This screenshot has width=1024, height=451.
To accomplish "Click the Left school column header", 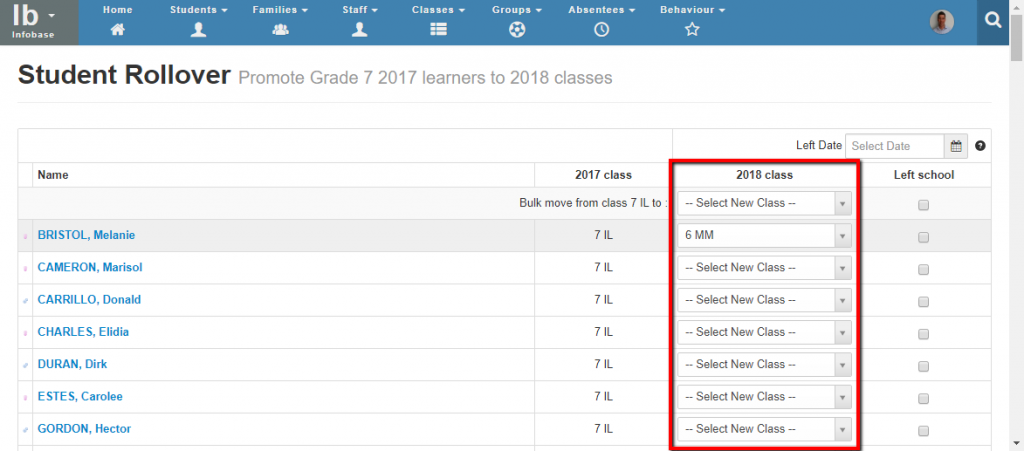I will [923, 175].
